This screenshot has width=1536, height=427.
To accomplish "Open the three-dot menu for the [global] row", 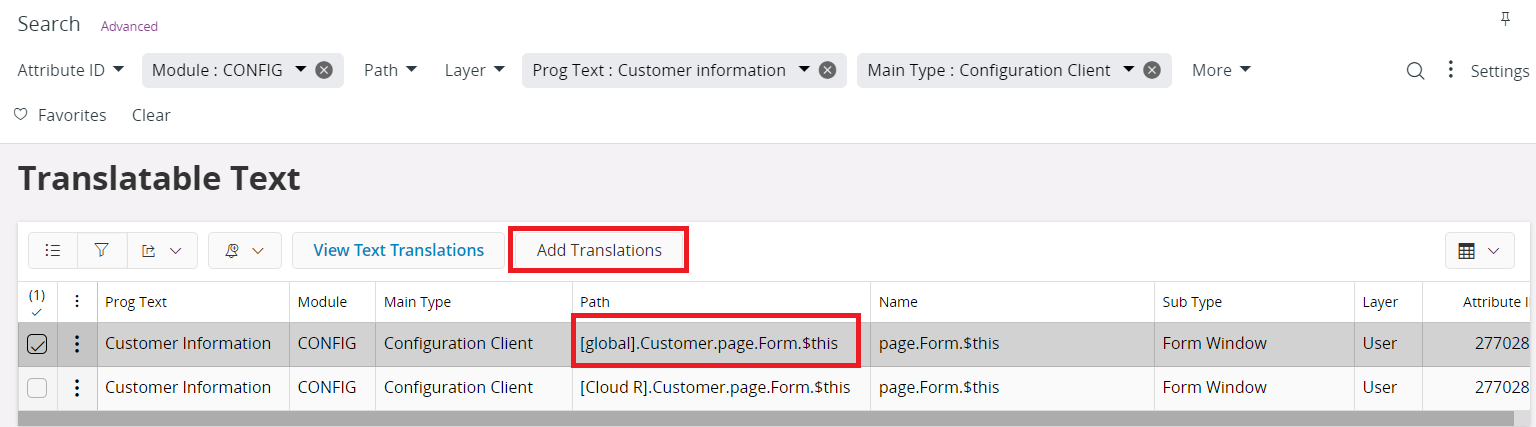I will point(77,344).
